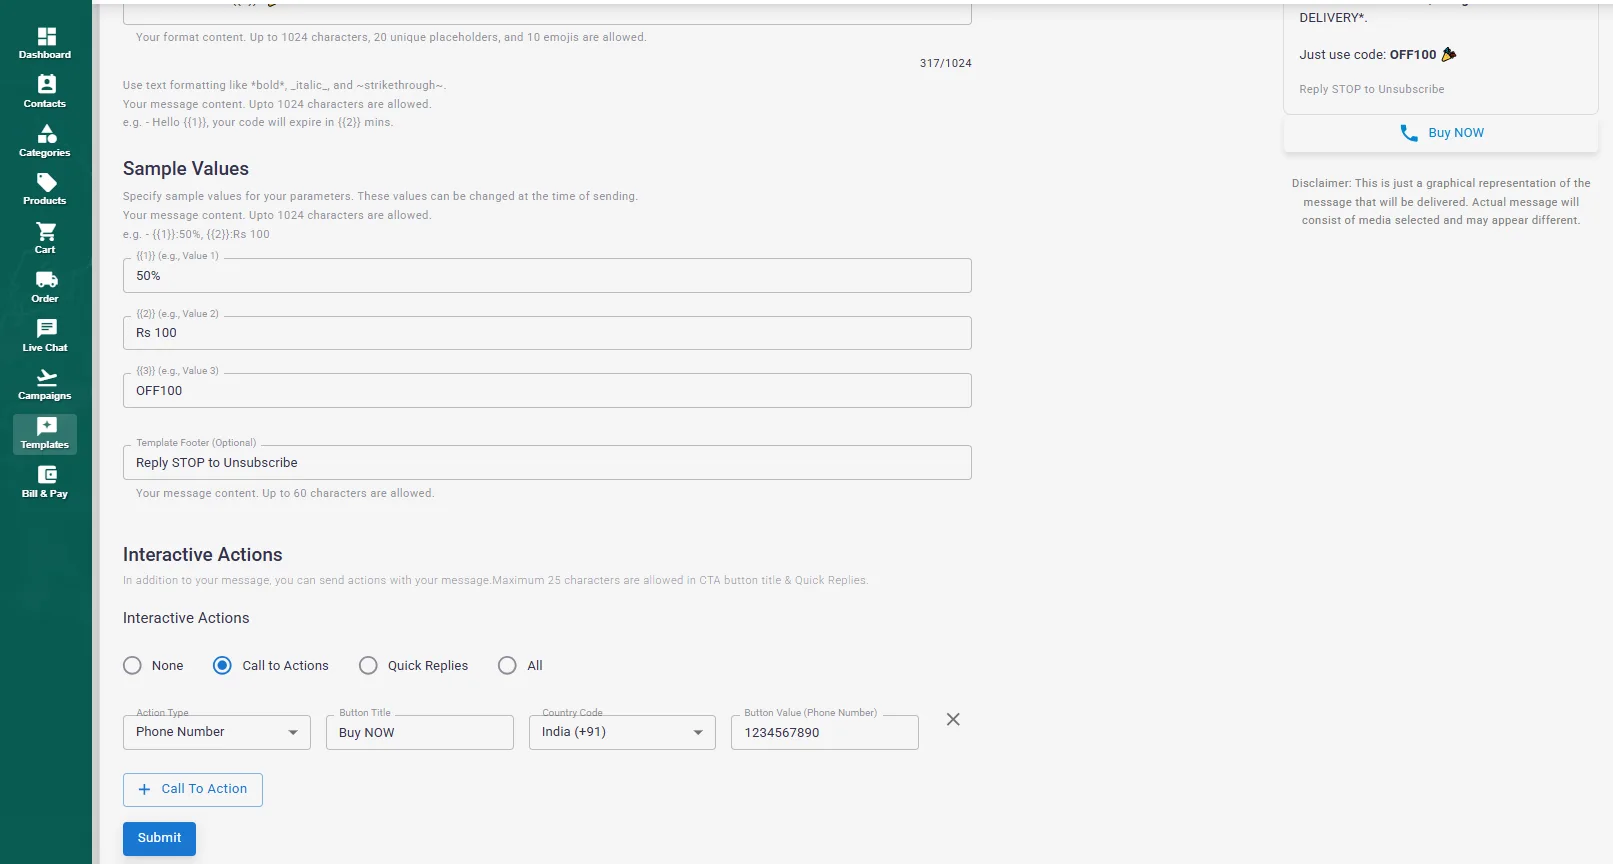Open Contacts in the sidebar

point(45,92)
